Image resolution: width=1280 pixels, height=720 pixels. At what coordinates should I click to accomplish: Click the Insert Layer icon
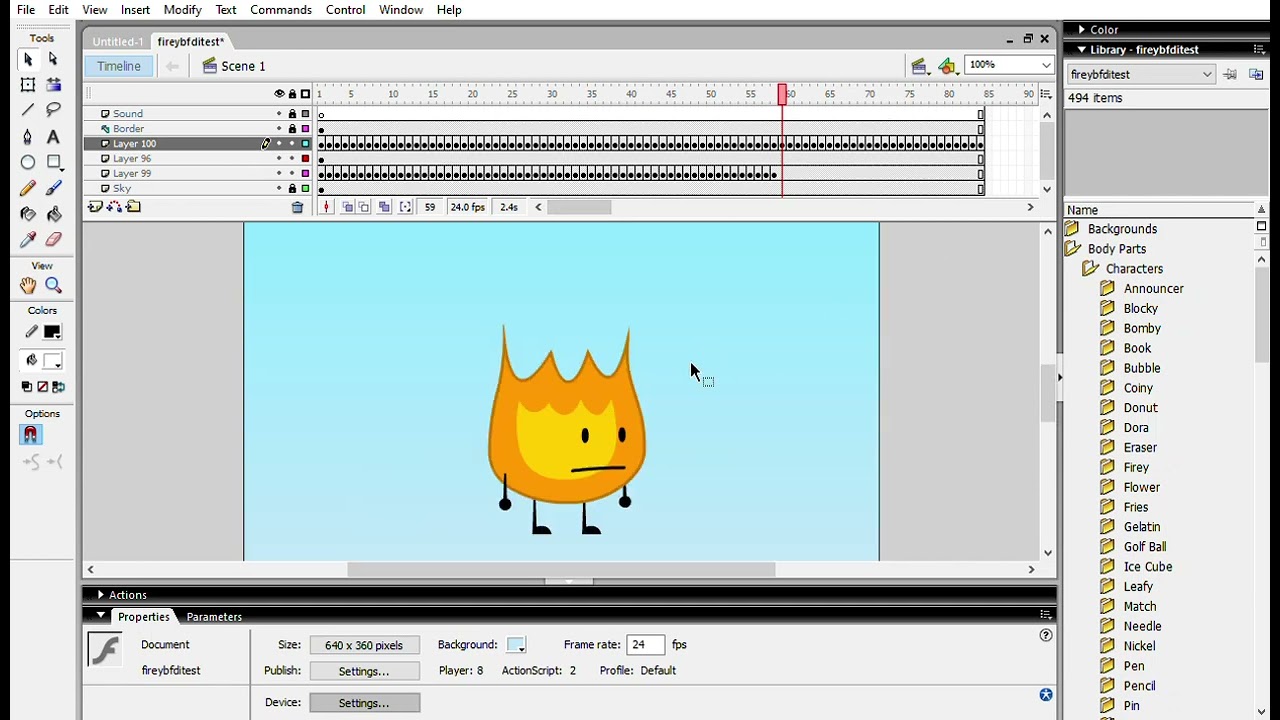95,207
